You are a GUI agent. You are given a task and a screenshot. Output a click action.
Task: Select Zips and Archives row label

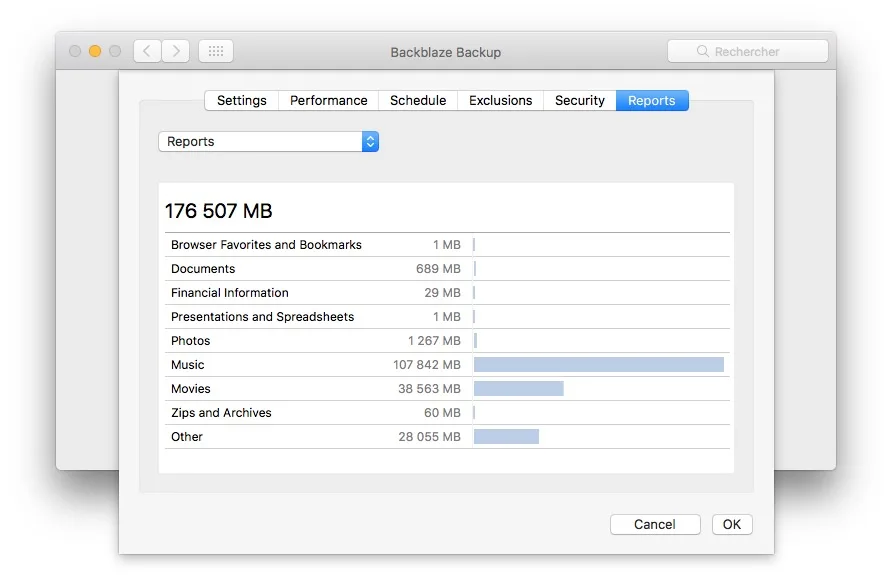click(x=221, y=413)
